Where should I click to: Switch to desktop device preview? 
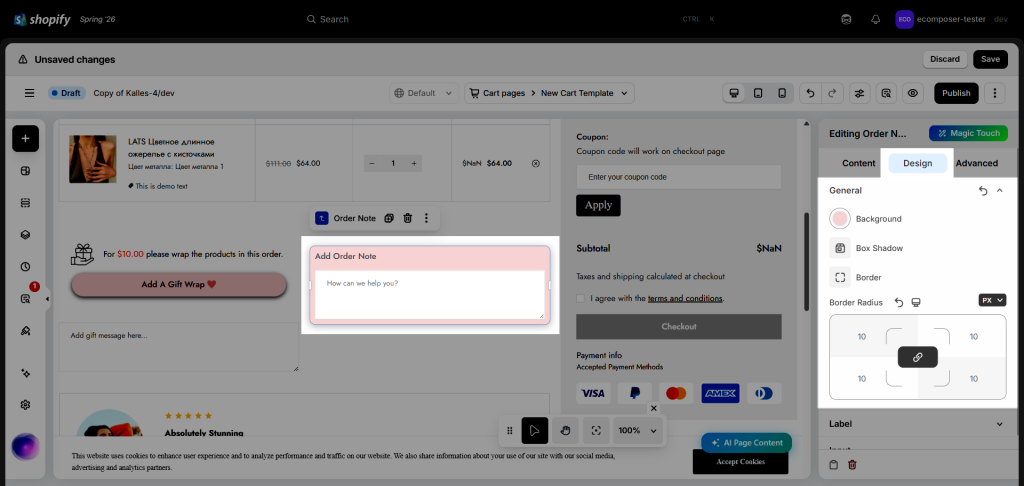734,93
